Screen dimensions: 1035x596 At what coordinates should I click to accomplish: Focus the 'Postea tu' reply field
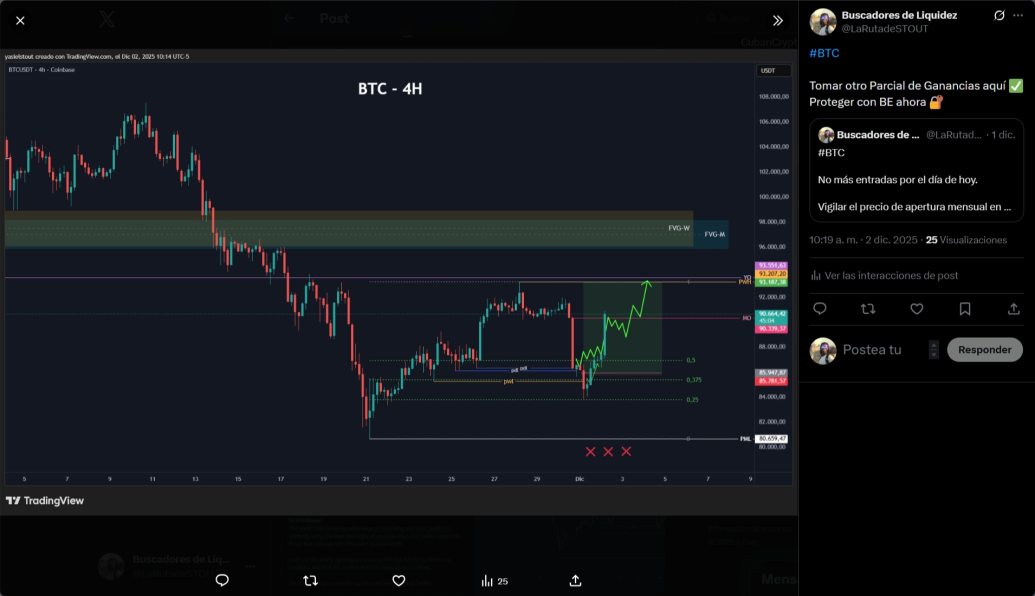click(882, 350)
